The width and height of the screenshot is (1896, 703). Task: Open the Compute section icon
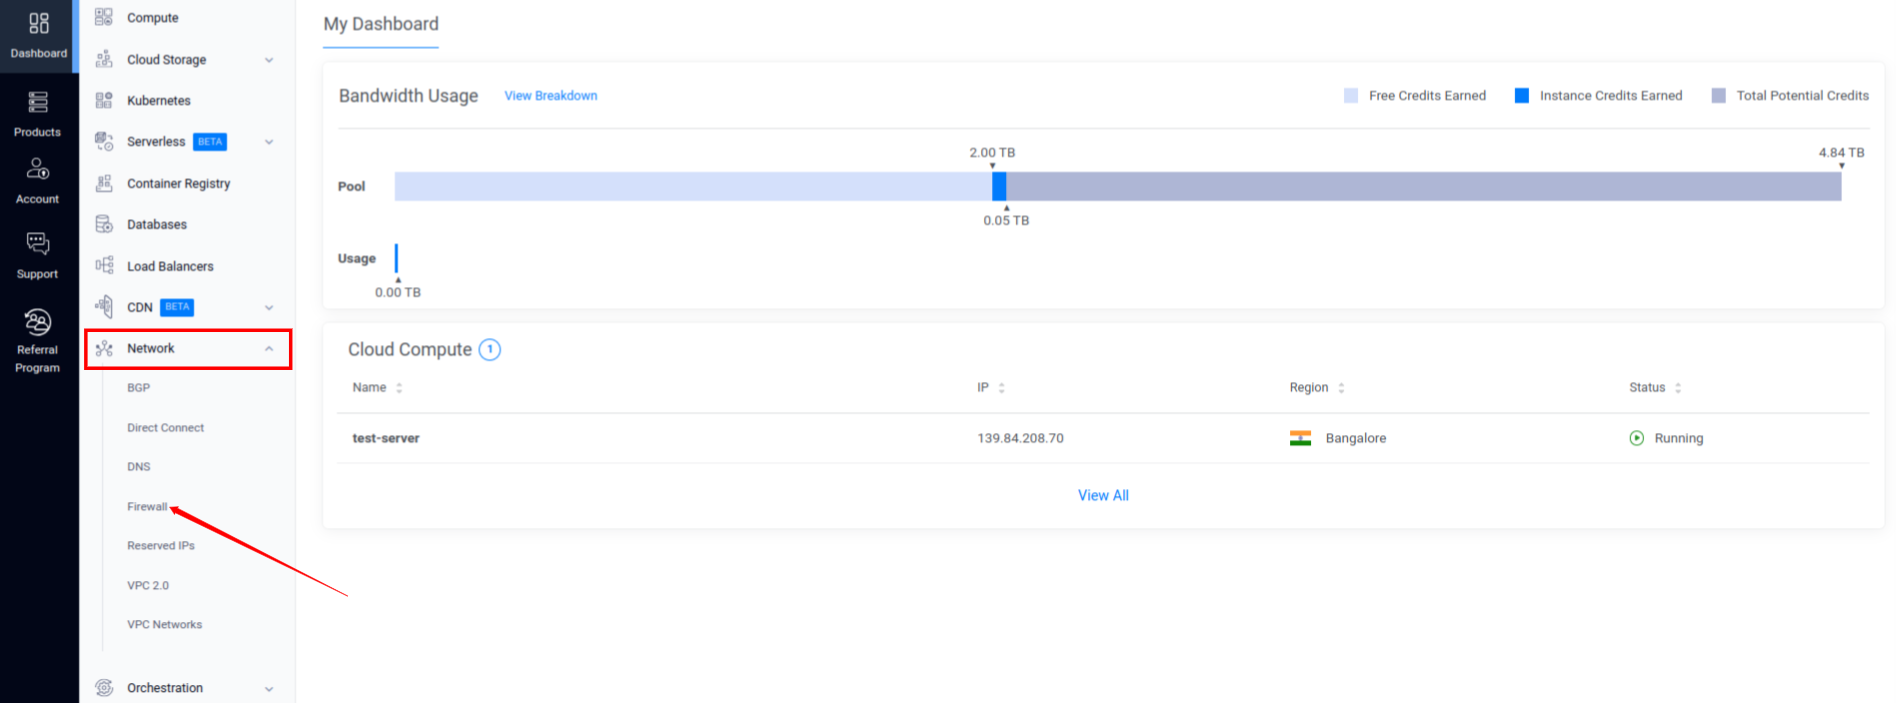click(103, 16)
